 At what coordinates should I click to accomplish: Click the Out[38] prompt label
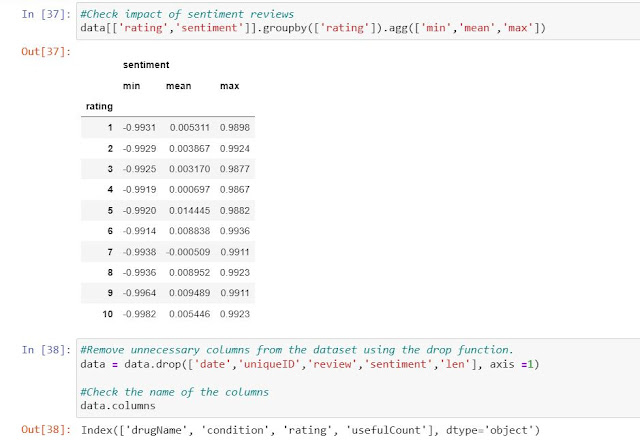tap(46, 430)
